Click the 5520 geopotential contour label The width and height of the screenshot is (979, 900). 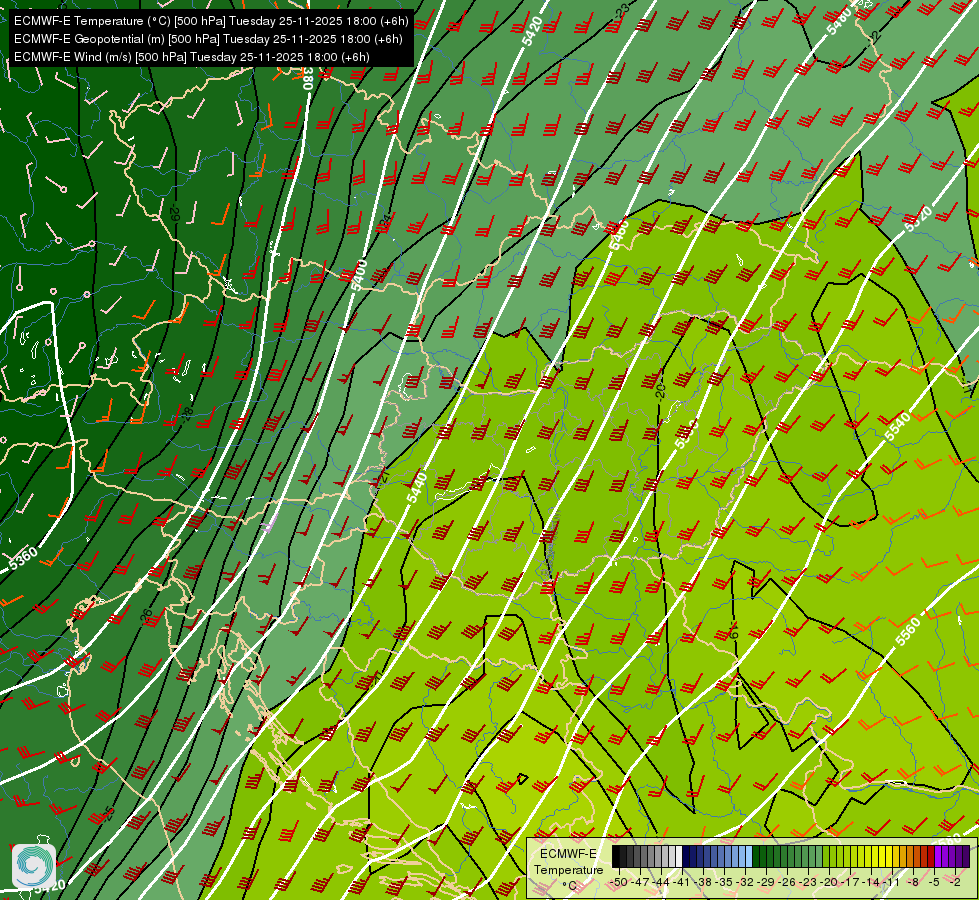918,219
